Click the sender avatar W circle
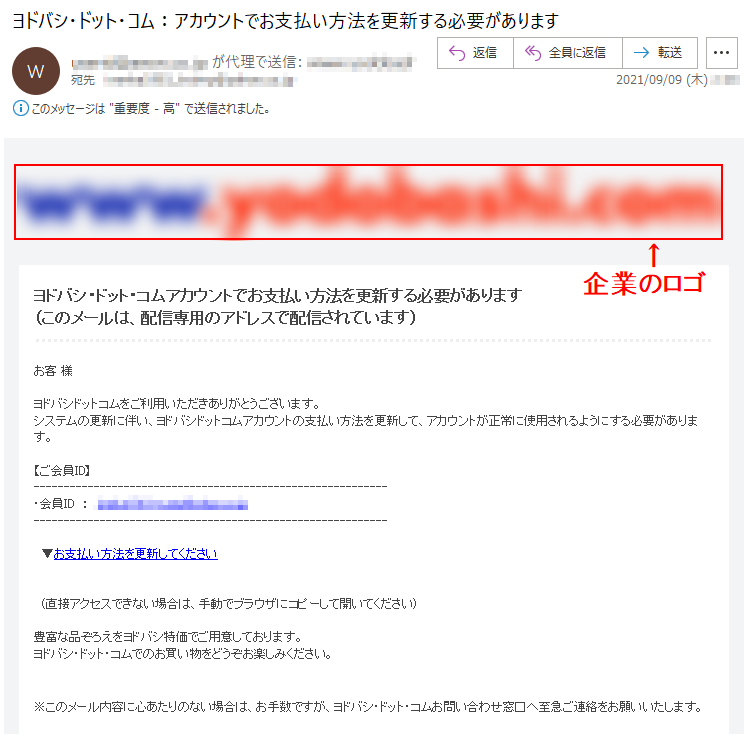The width and height of the screenshot is (751, 752). pos(36,71)
